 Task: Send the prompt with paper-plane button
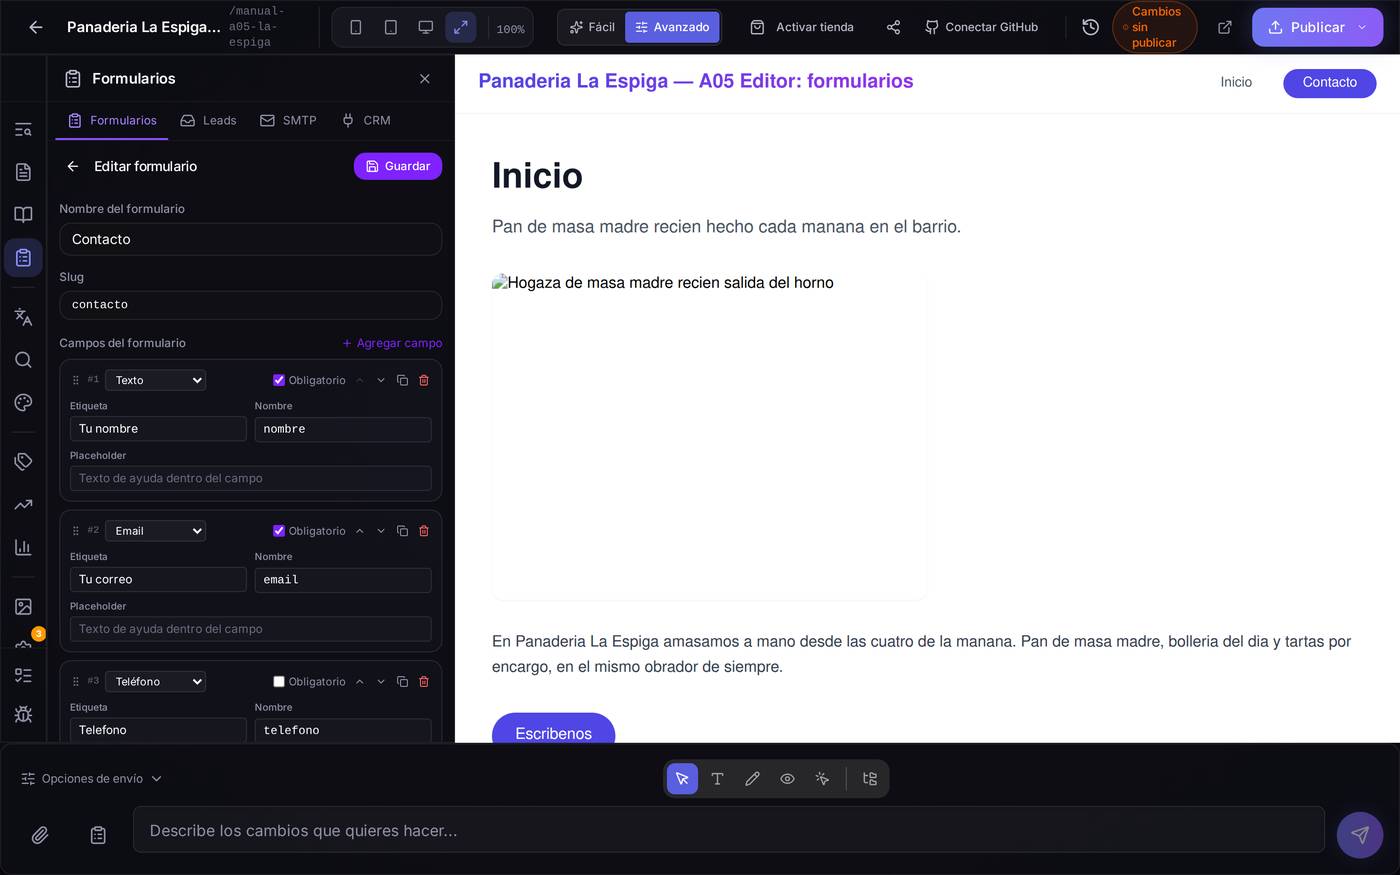1360,835
